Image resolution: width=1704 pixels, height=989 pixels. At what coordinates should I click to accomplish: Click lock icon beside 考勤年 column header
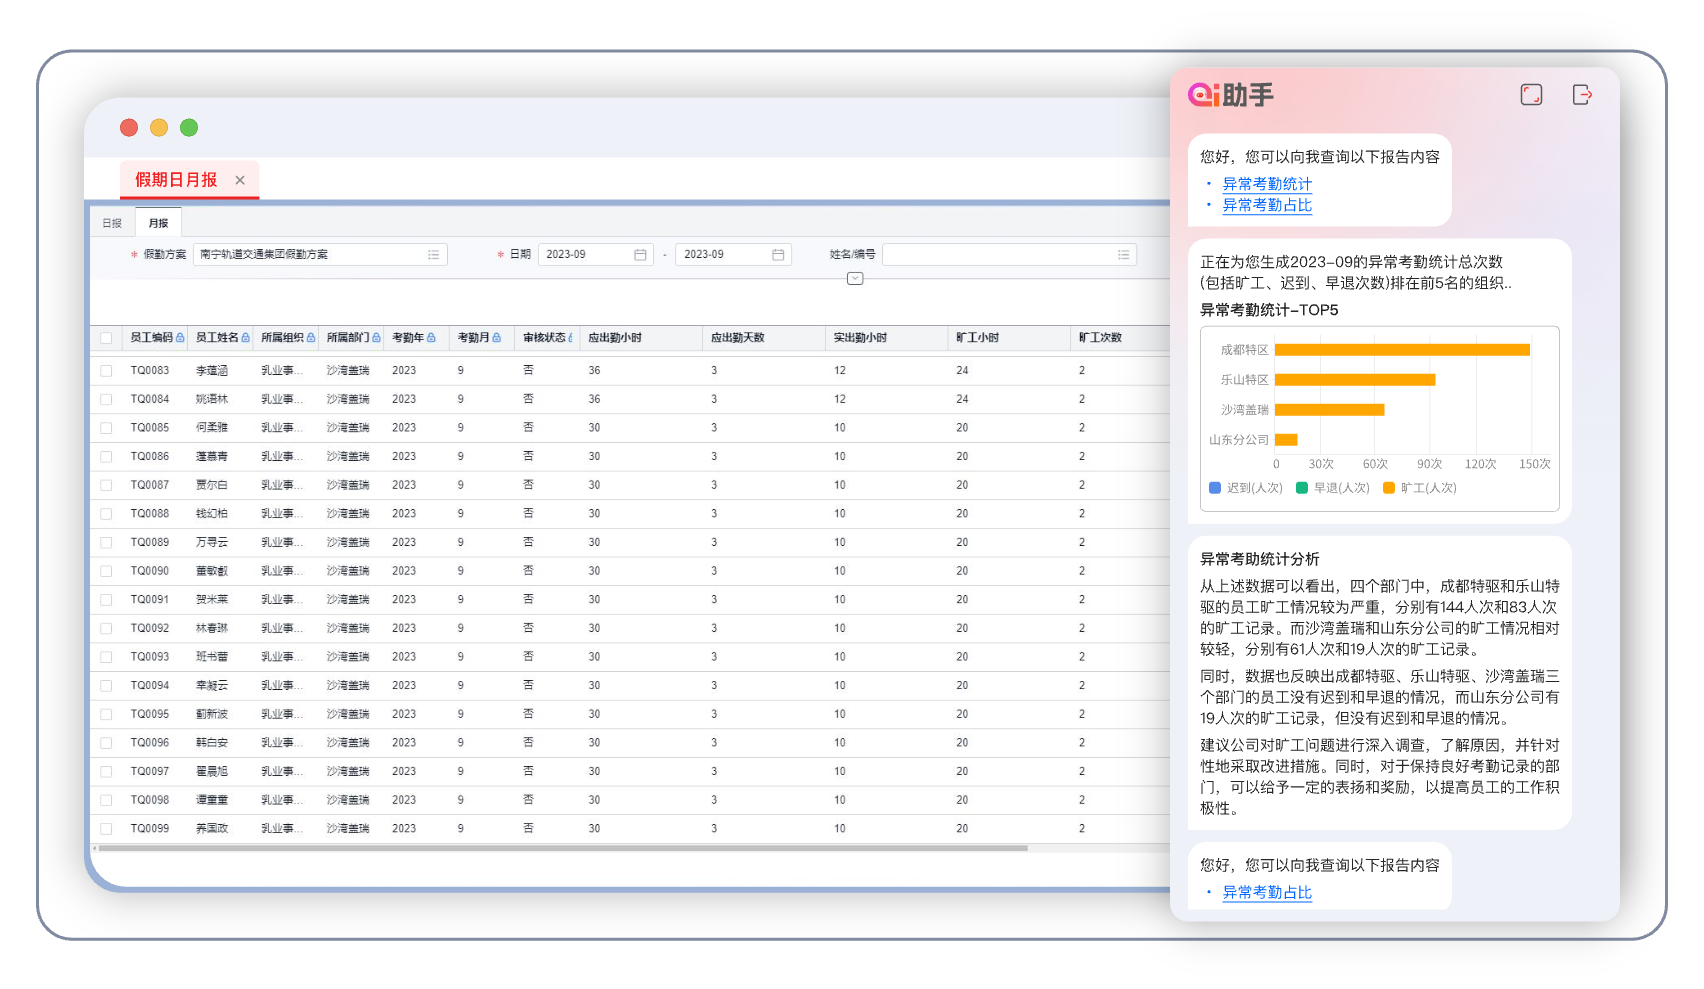[431, 338]
